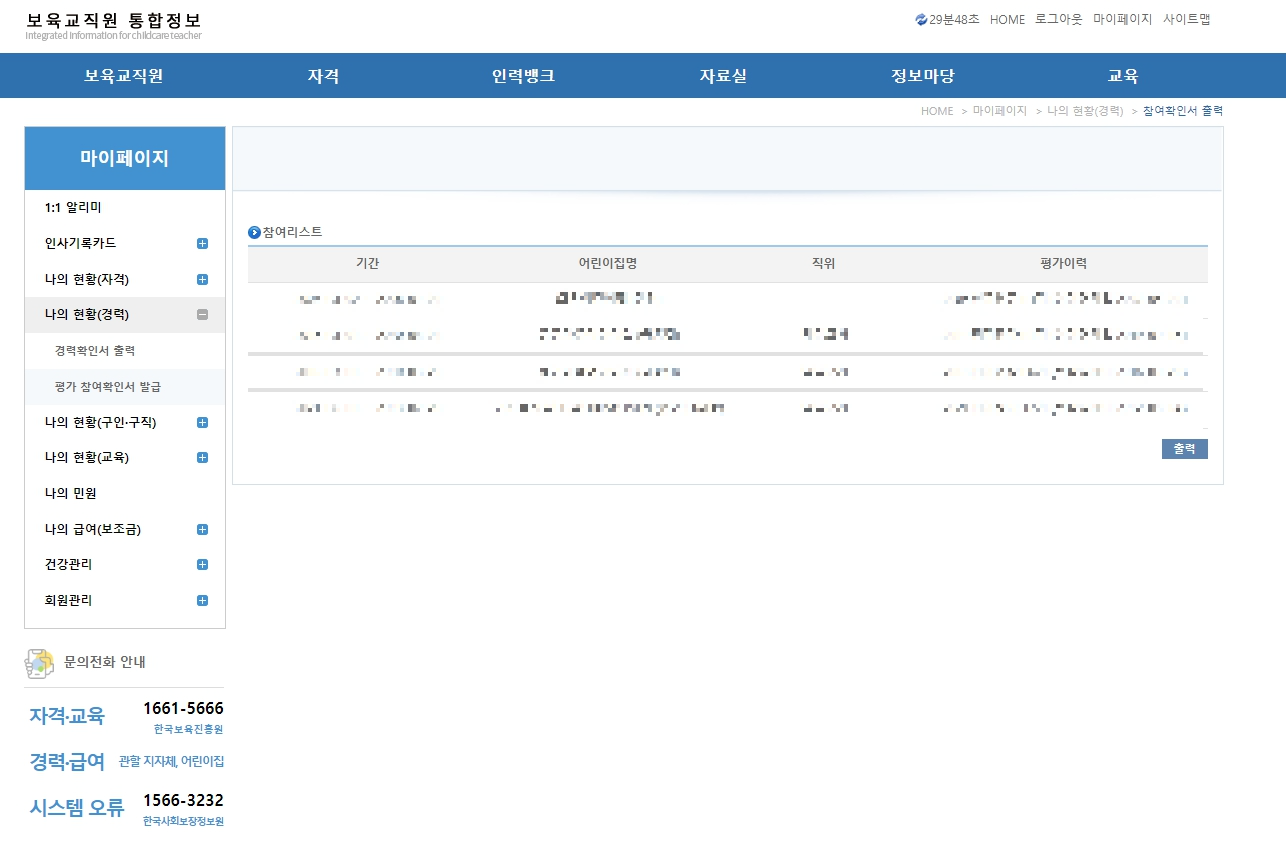Expand 나의 현황(구인·구직) plus icon

(203, 422)
